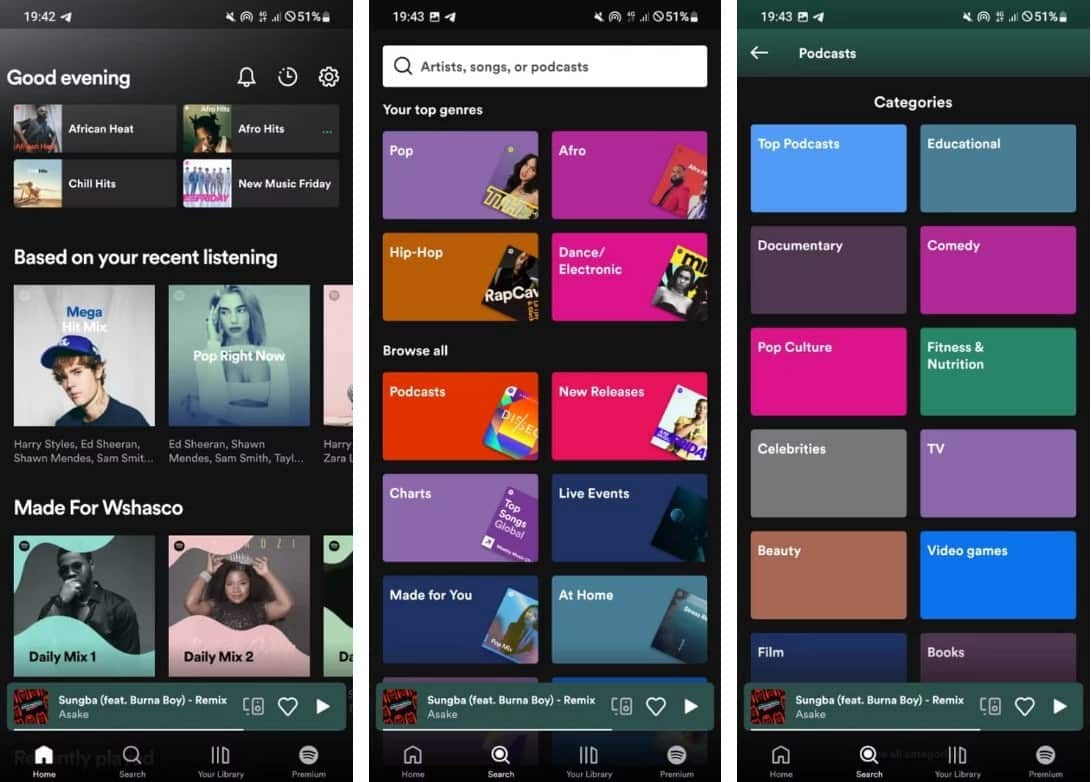The width and height of the screenshot is (1091, 782).
Task: Select Search tab on the Home screen
Action: click(x=132, y=760)
